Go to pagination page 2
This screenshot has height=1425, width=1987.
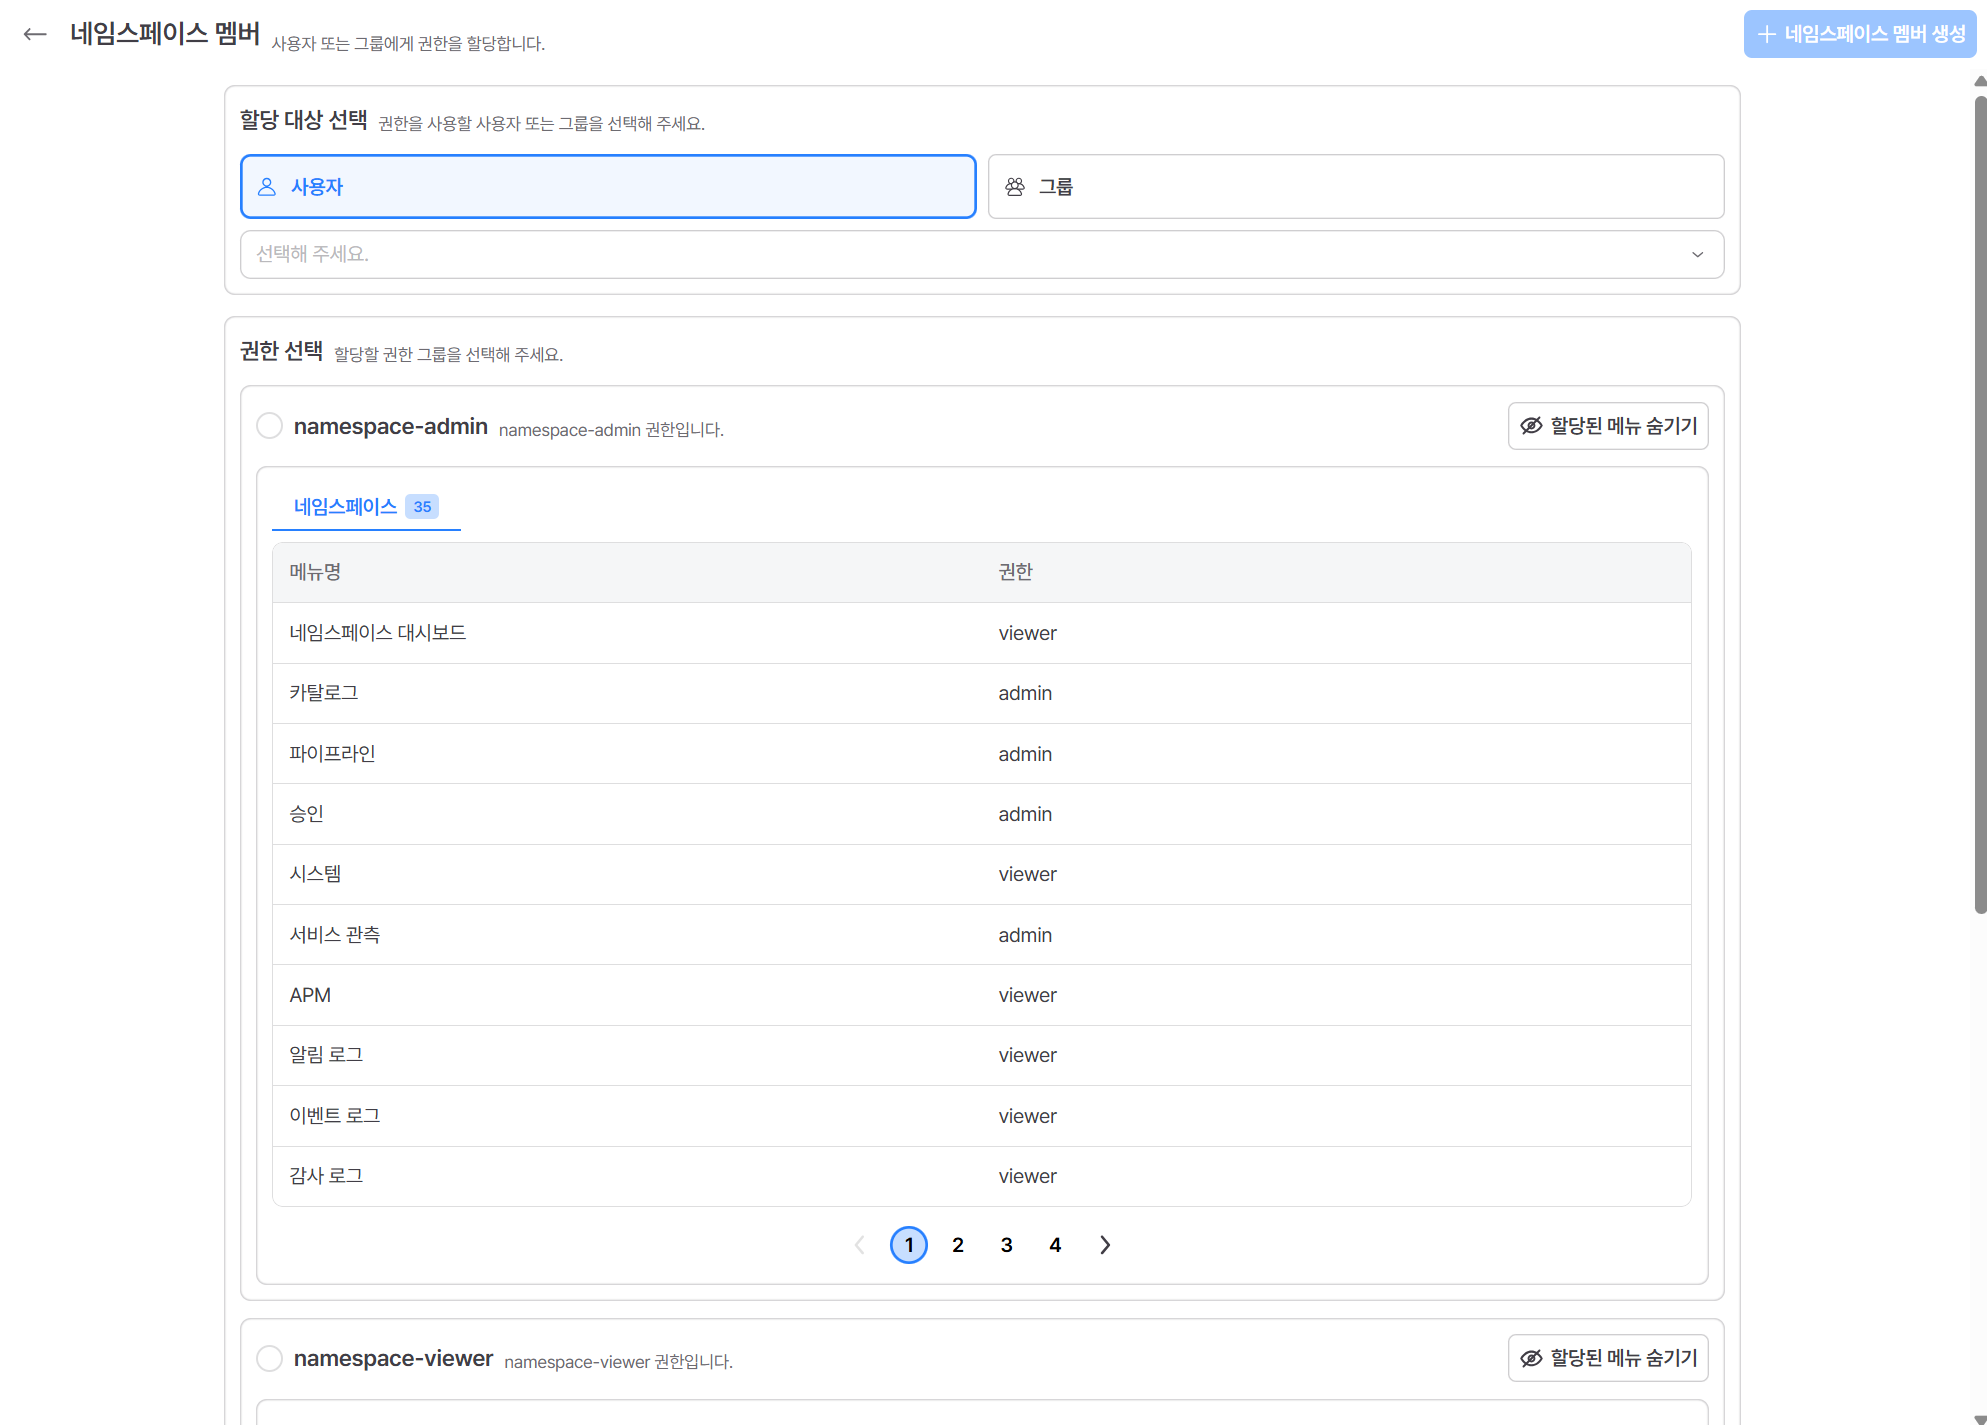coord(958,1245)
